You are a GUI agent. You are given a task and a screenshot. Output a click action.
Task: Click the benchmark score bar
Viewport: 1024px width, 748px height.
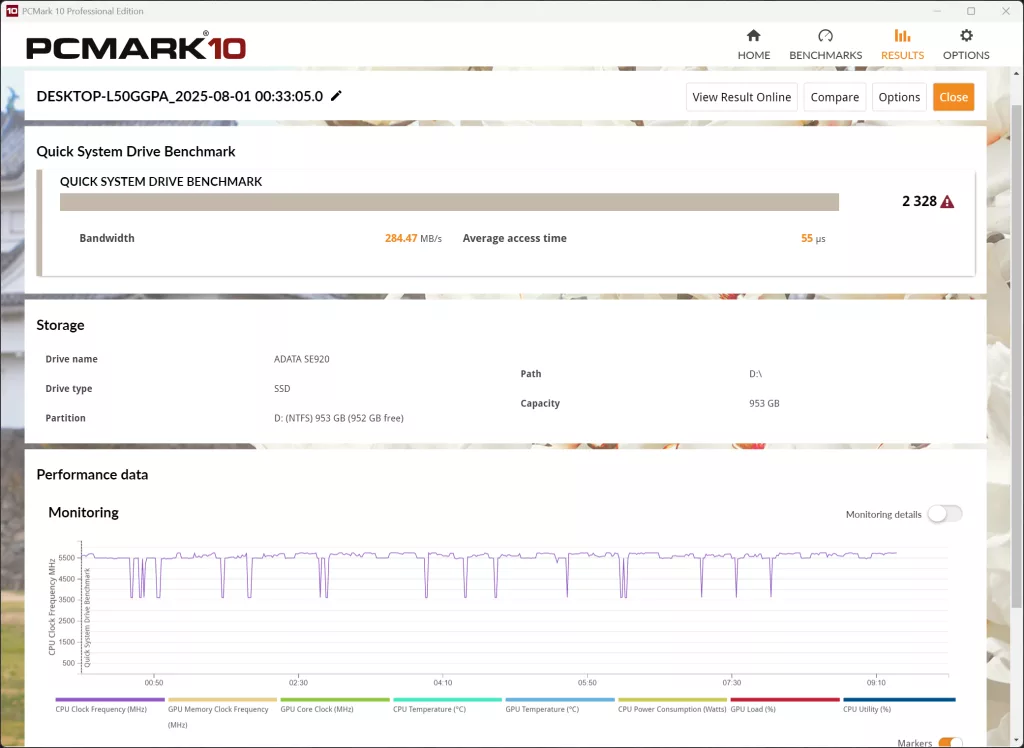pyautogui.click(x=449, y=202)
